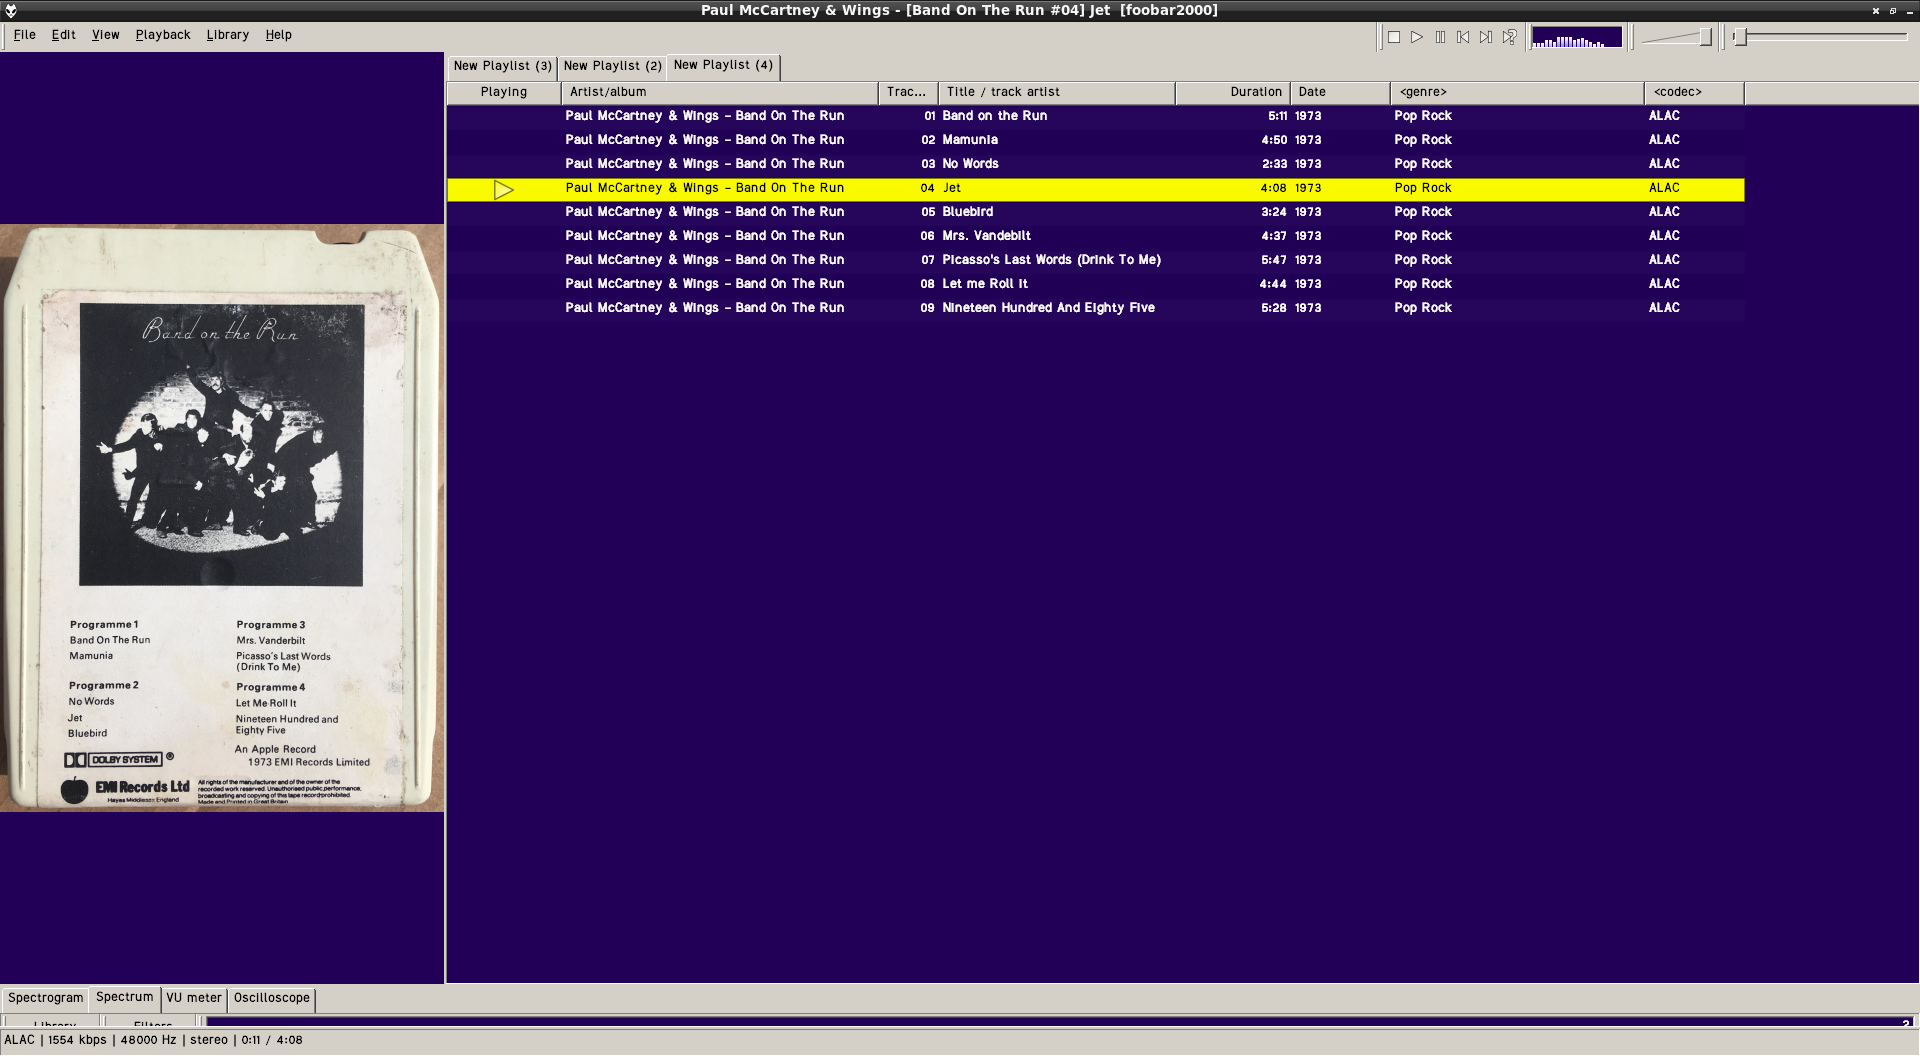
Task: Open the Help menu
Action: click(x=279, y=35)
